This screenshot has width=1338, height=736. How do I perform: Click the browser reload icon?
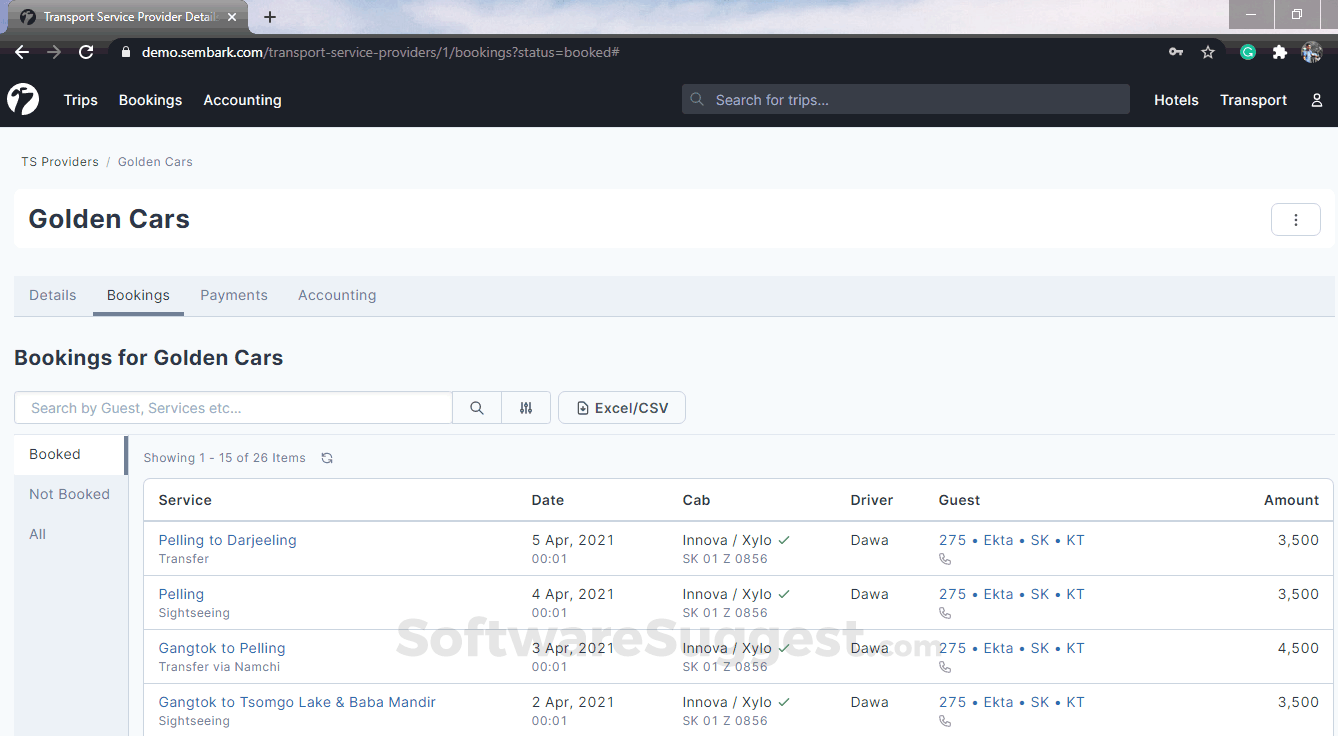tap(85, 51)
